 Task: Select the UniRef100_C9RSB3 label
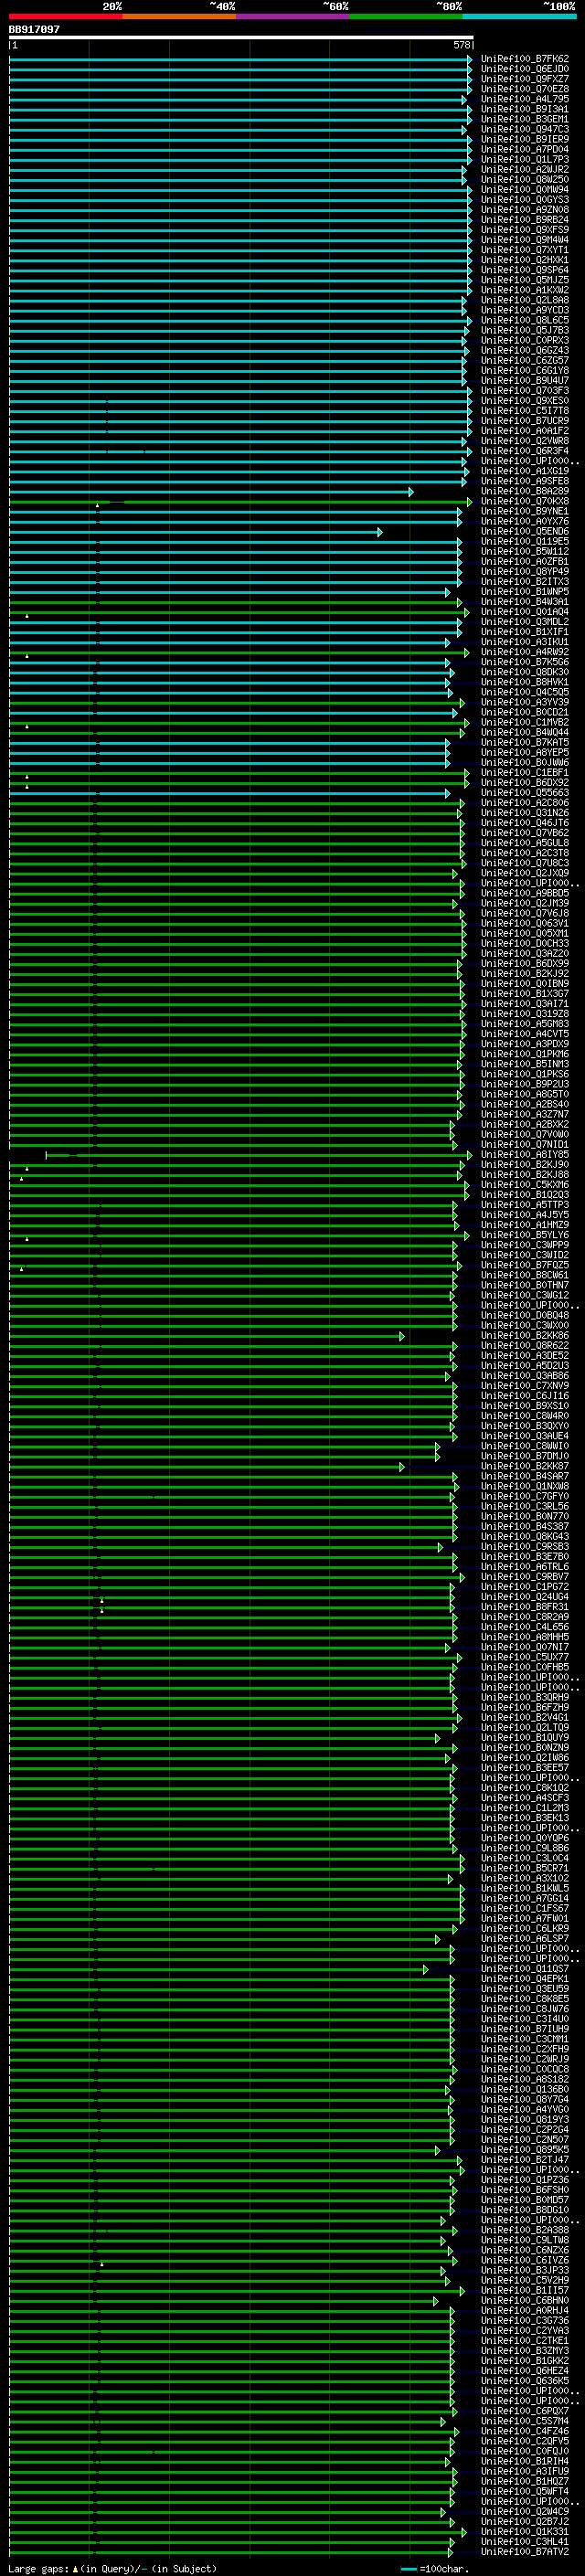(525, 1547)
